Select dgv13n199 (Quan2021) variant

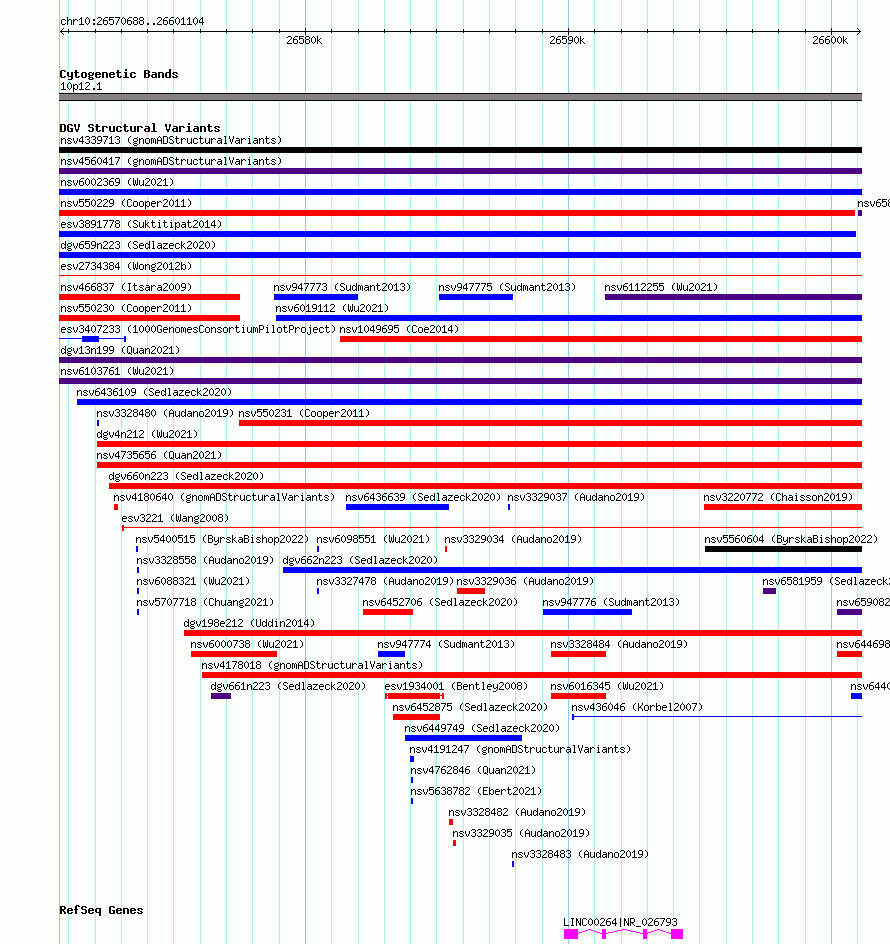pos(120,351)
